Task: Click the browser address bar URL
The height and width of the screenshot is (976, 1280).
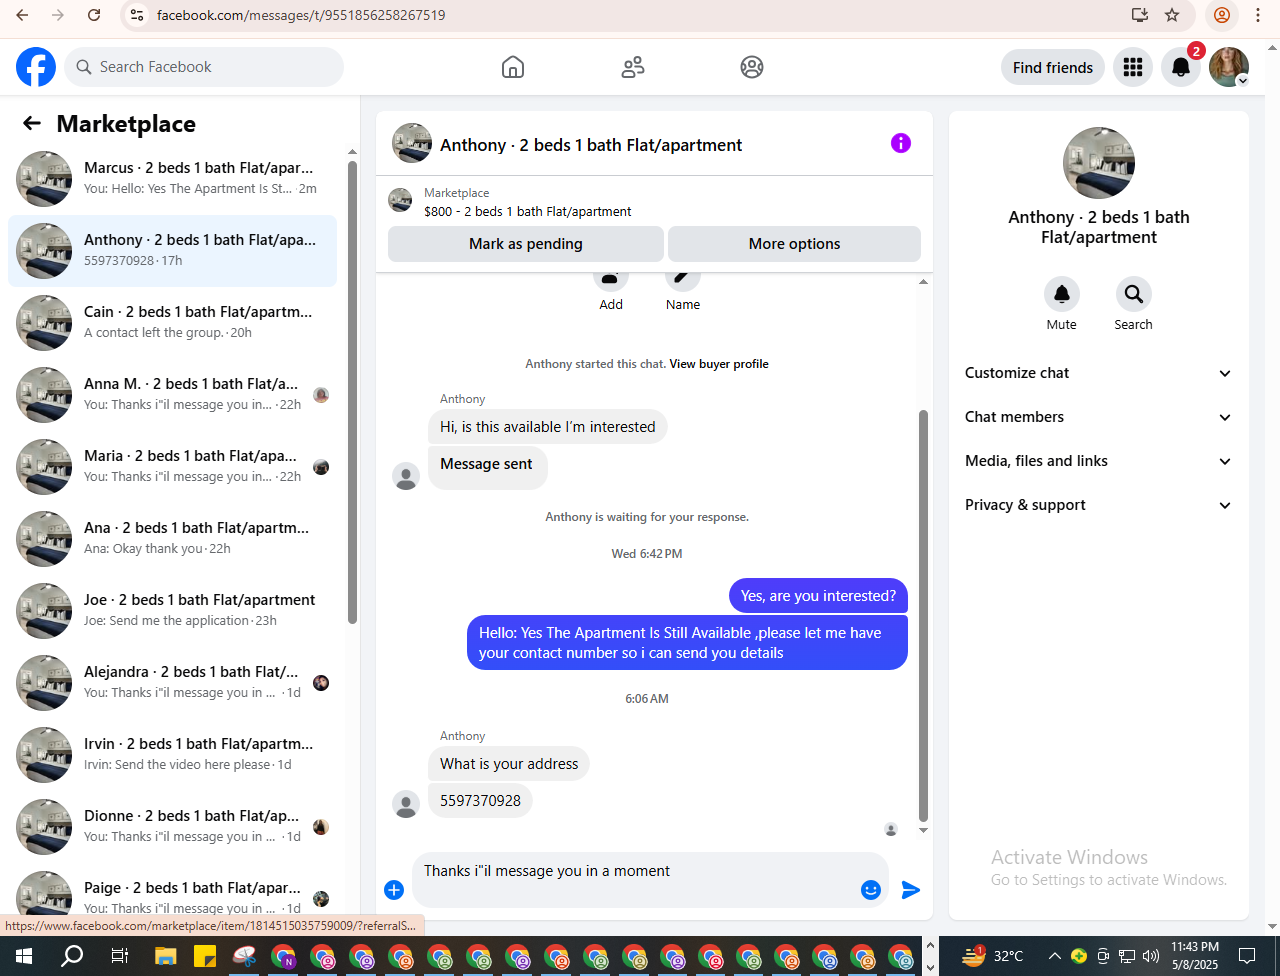Action: 301,15
